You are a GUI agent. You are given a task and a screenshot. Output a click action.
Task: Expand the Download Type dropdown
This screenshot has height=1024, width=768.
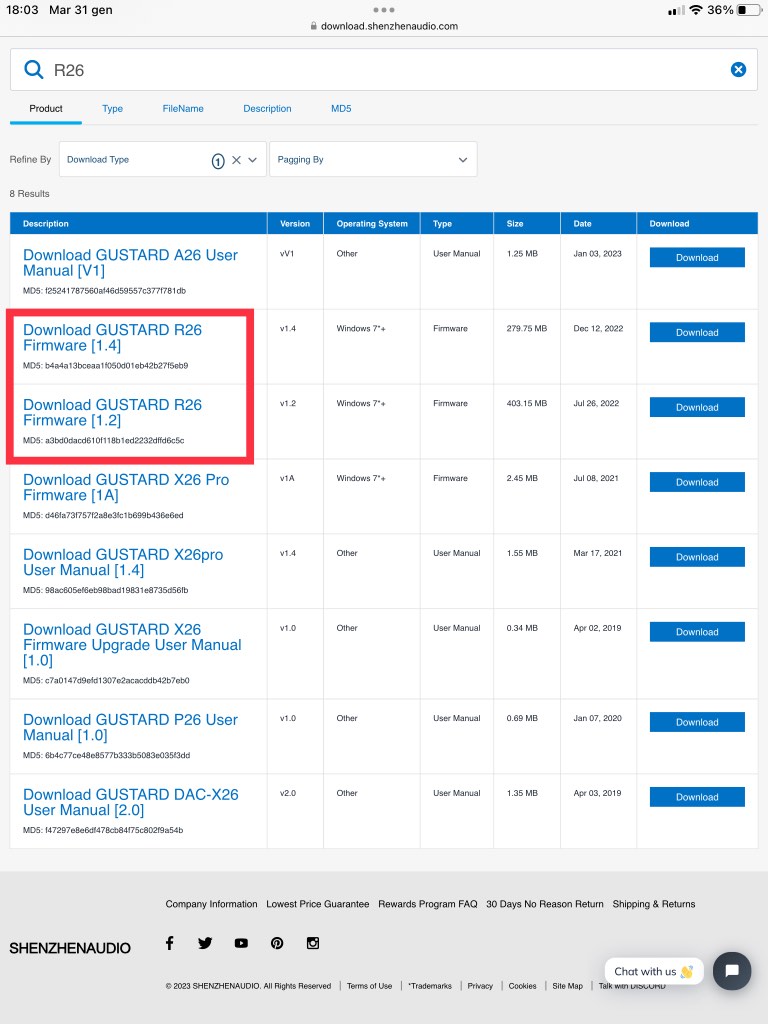[253, 159]
